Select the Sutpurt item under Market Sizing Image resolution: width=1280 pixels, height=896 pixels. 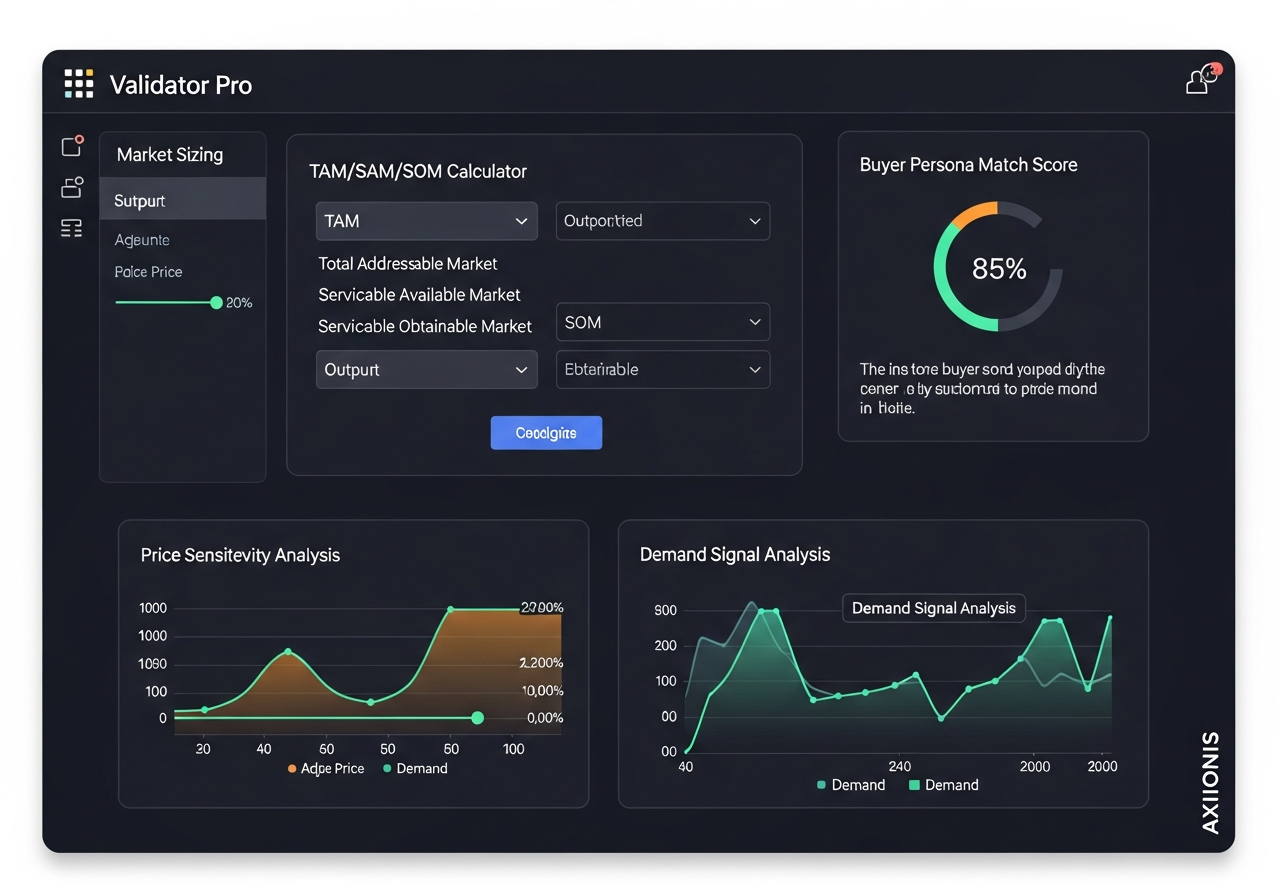(x=138, y=201)
